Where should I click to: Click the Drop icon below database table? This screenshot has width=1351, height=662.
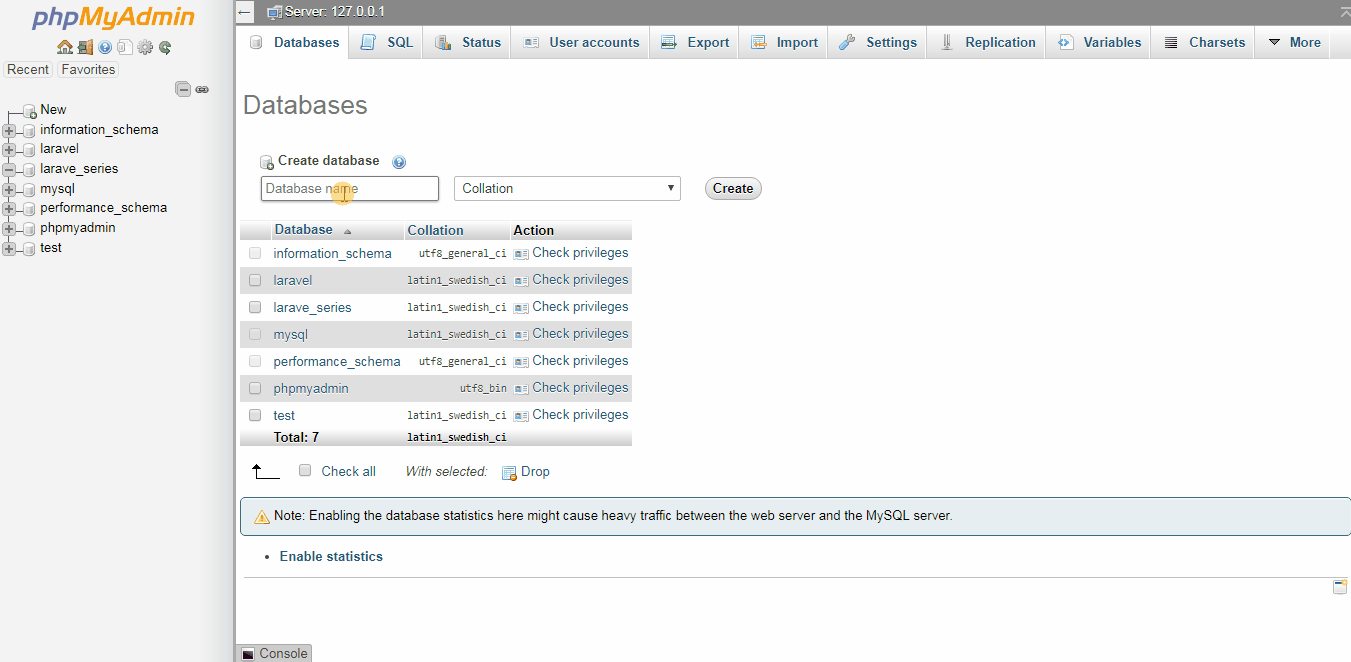509,472
